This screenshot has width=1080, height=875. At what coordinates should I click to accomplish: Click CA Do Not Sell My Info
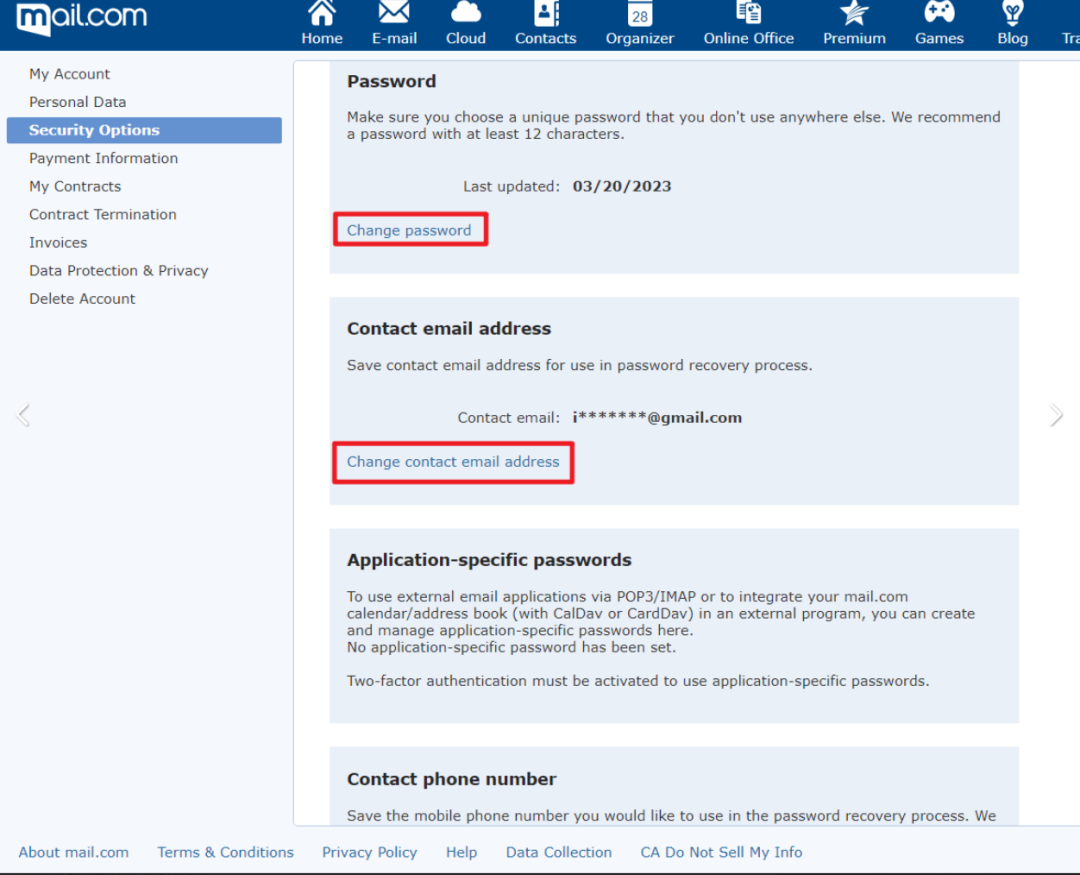coord(721,852)
